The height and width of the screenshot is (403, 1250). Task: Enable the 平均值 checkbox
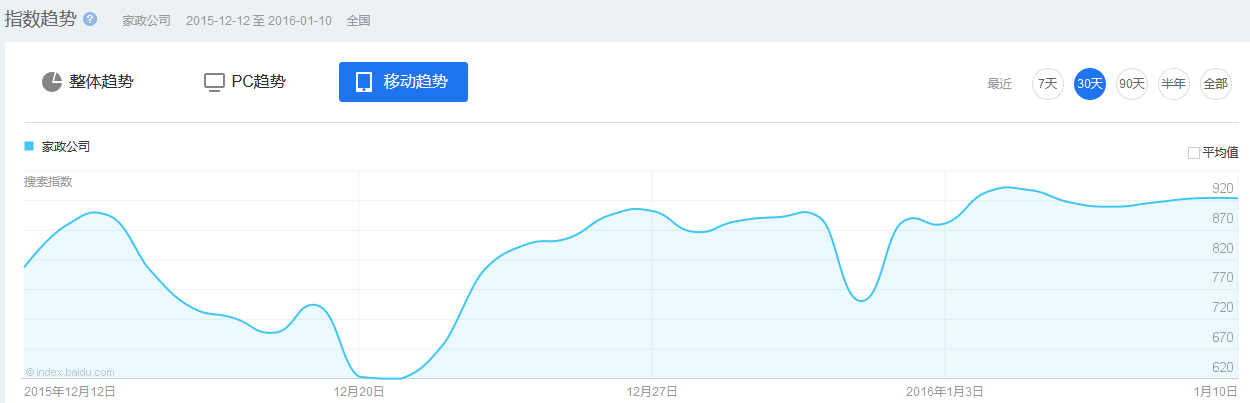coord(1193,153)
